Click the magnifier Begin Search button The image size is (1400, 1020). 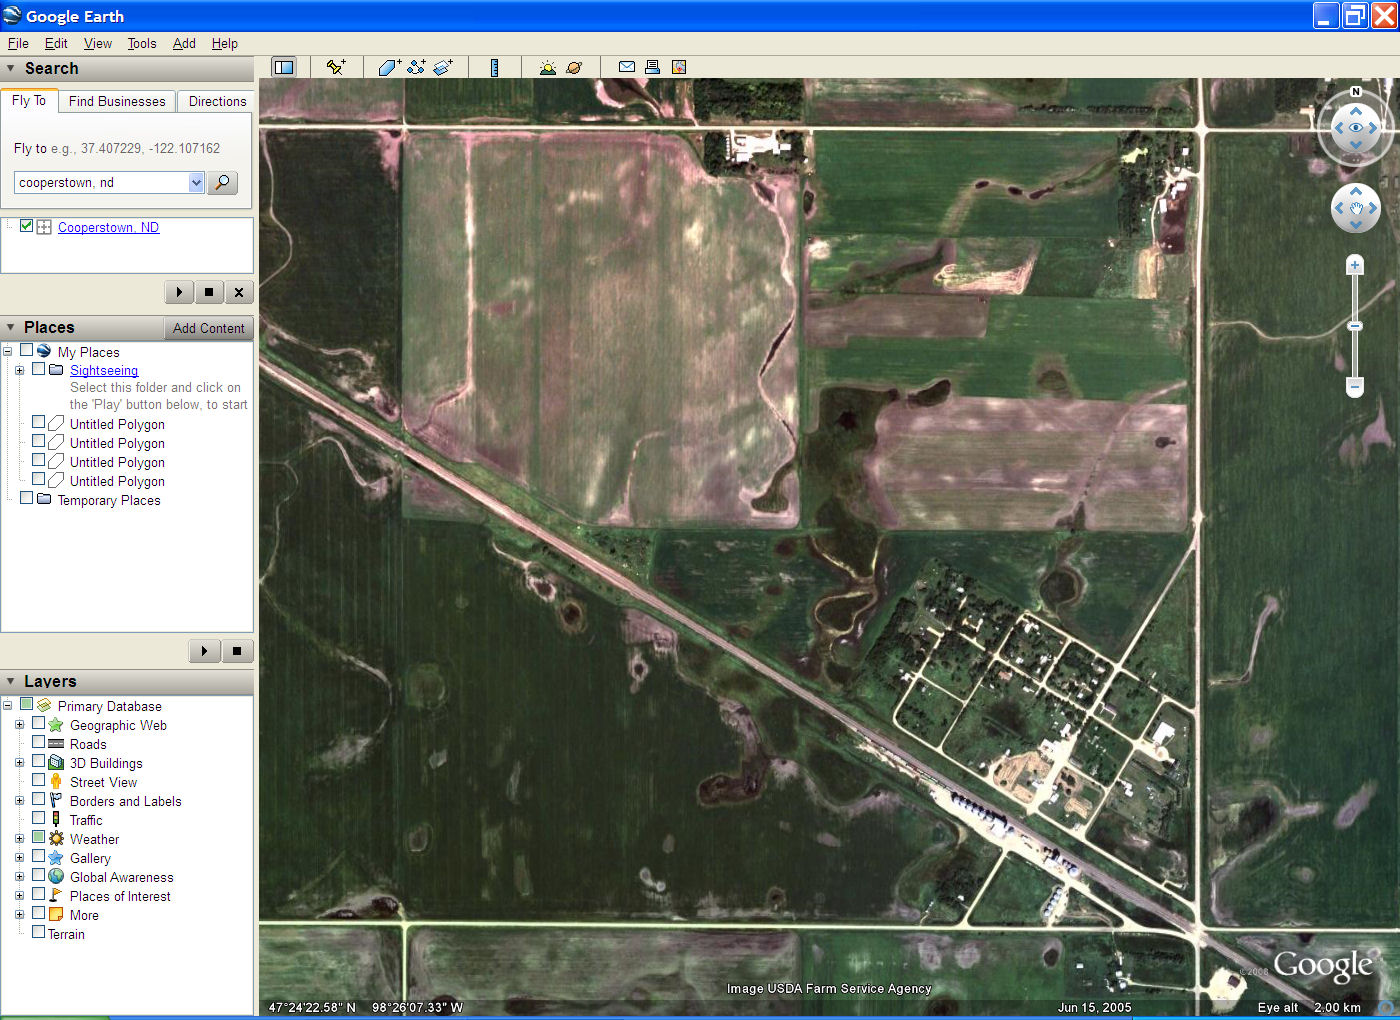click(x=222, y=182)
